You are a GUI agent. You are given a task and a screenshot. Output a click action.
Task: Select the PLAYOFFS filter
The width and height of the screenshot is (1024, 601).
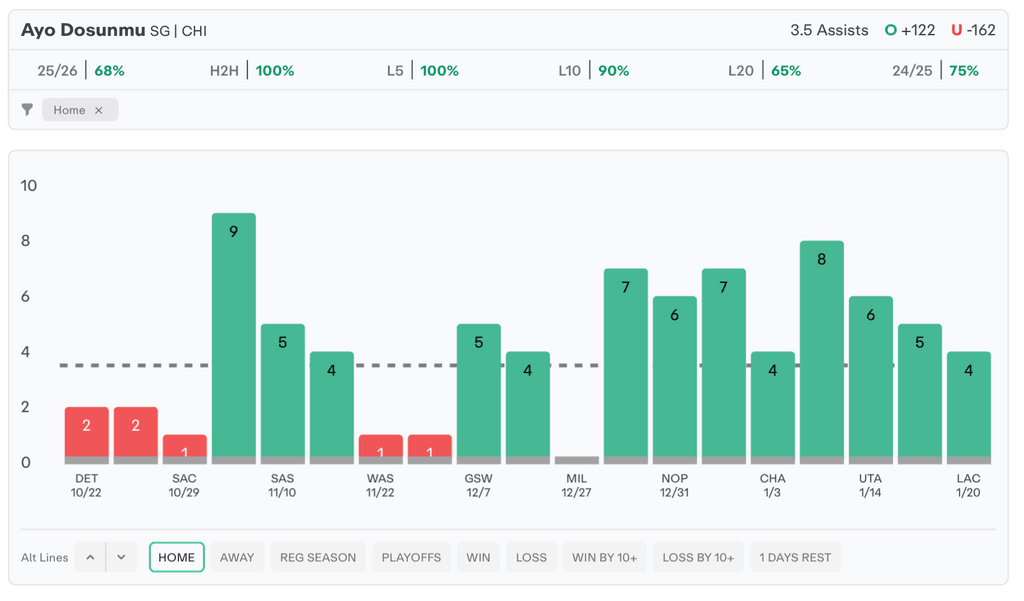[x=411, y=557]
